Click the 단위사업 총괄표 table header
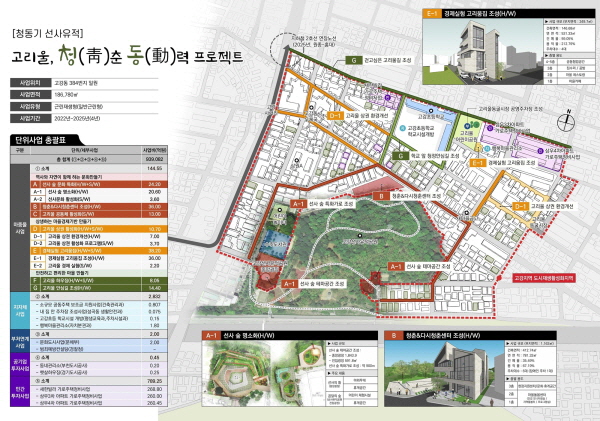Screen dimensions: 600x421 coord(42,141)
